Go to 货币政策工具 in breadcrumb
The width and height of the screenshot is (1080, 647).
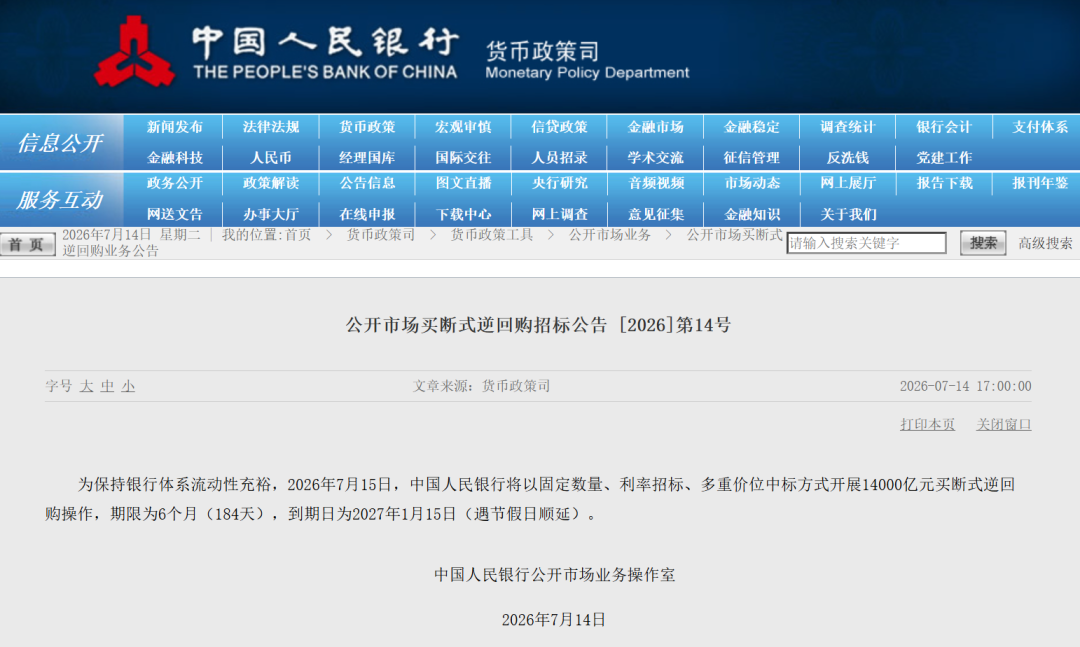click(x=492, y=235)
